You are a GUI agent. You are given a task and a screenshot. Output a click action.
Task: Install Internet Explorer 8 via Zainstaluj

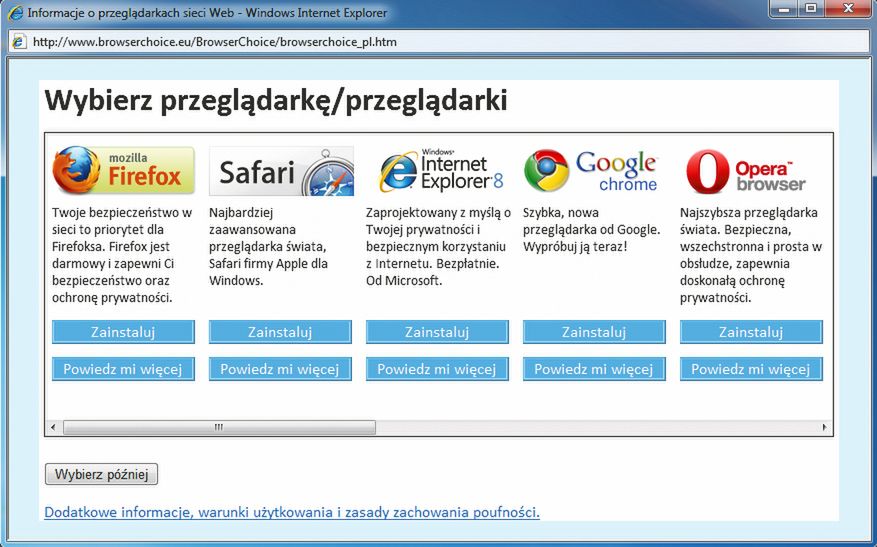(437, 332)
